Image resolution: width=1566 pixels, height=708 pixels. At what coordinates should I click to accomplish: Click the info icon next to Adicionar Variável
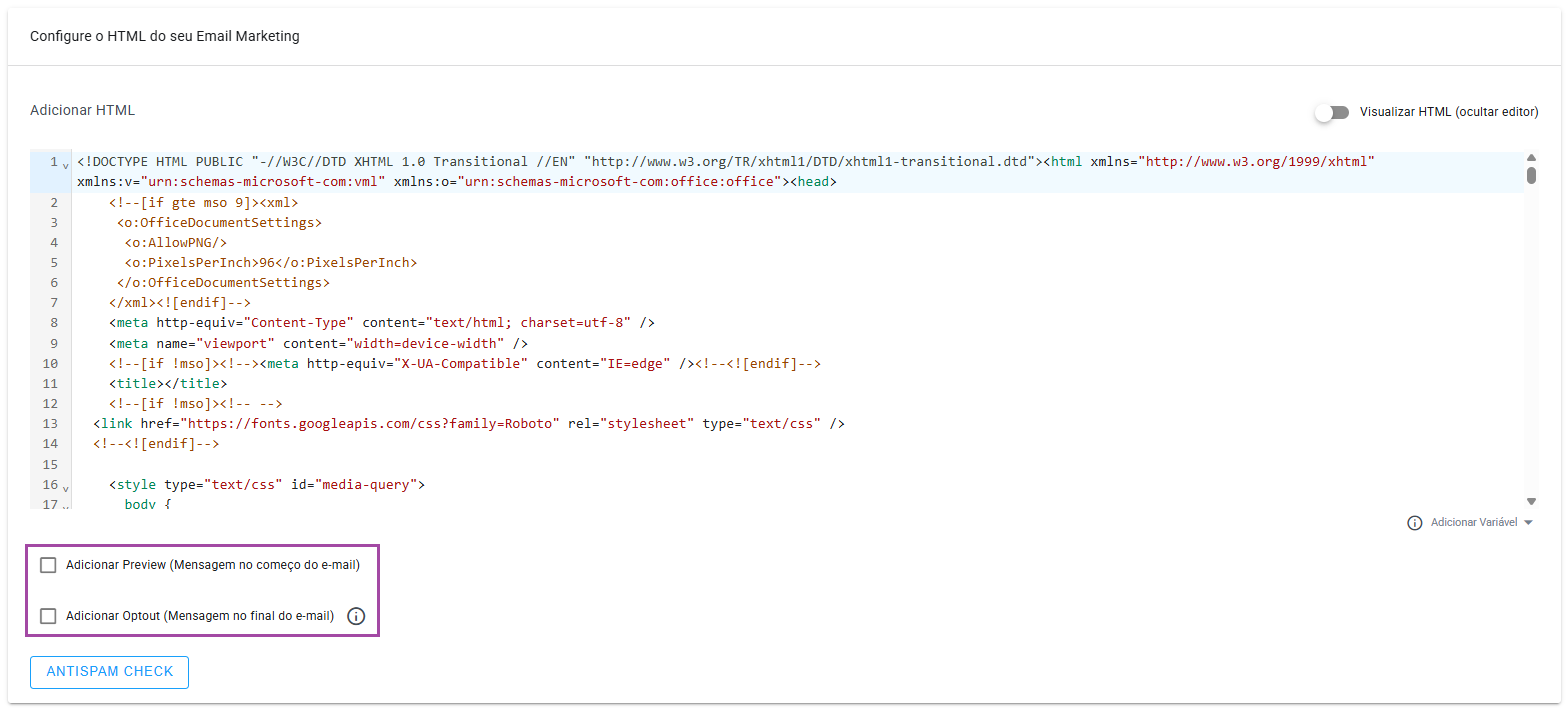pos(1414,523)
